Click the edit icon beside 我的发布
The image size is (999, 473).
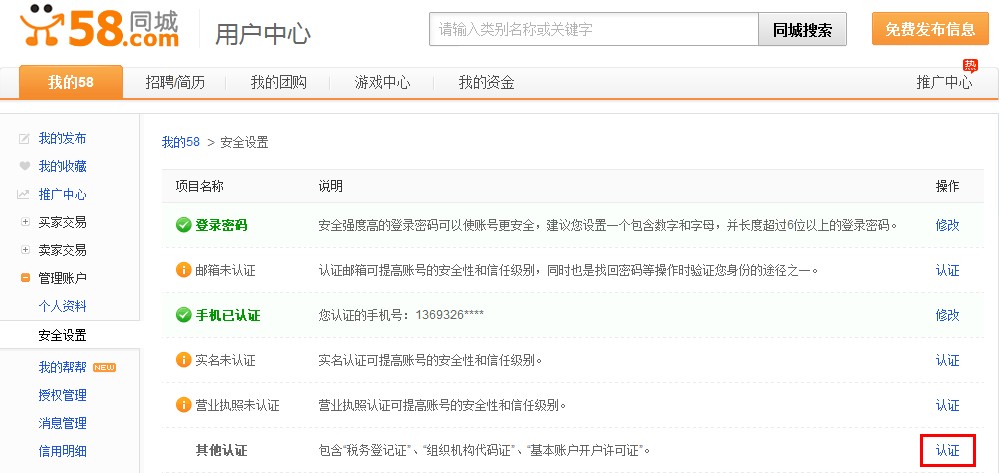[24, 139]
